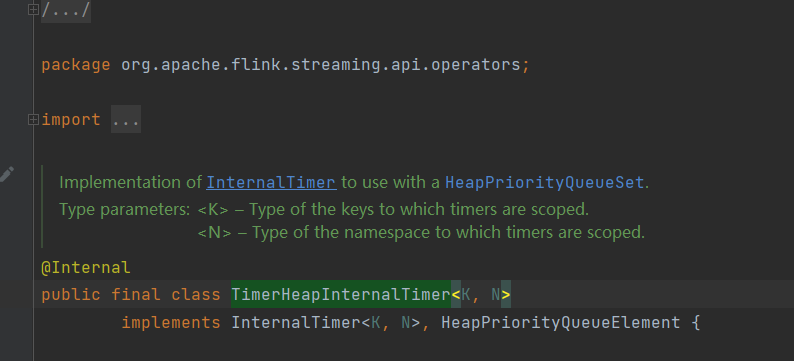
Task: Click the 'public' modifier keyword
Action: 71,294
